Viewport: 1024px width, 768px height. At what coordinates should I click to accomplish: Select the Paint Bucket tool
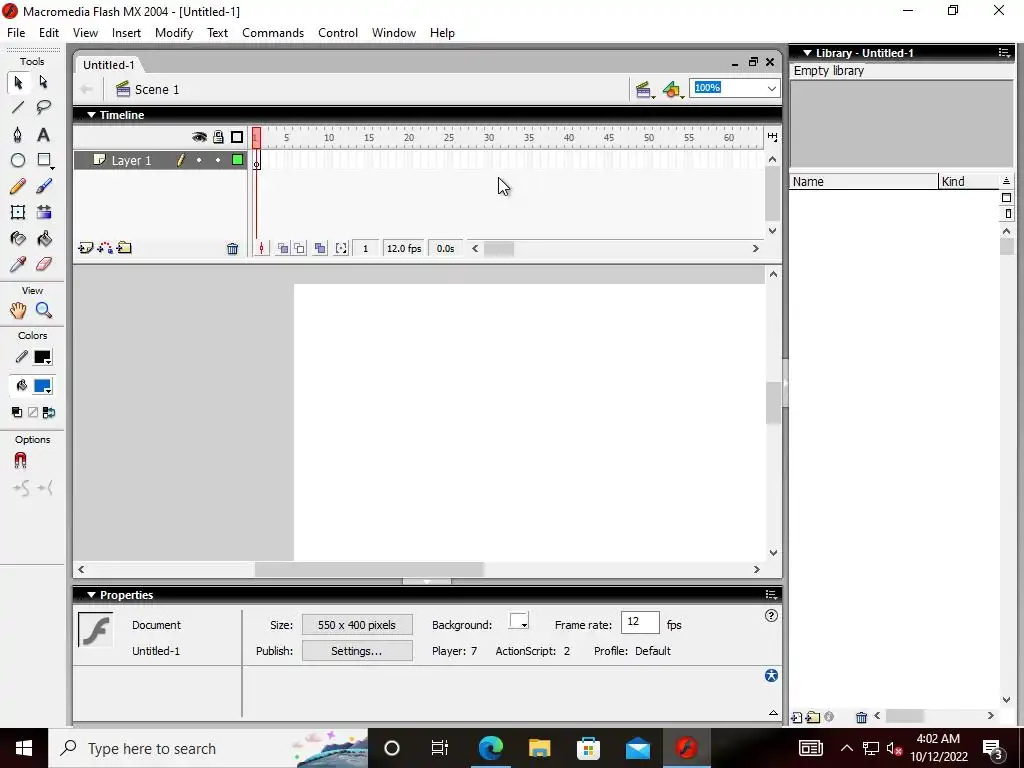click(x=43, y=239)
